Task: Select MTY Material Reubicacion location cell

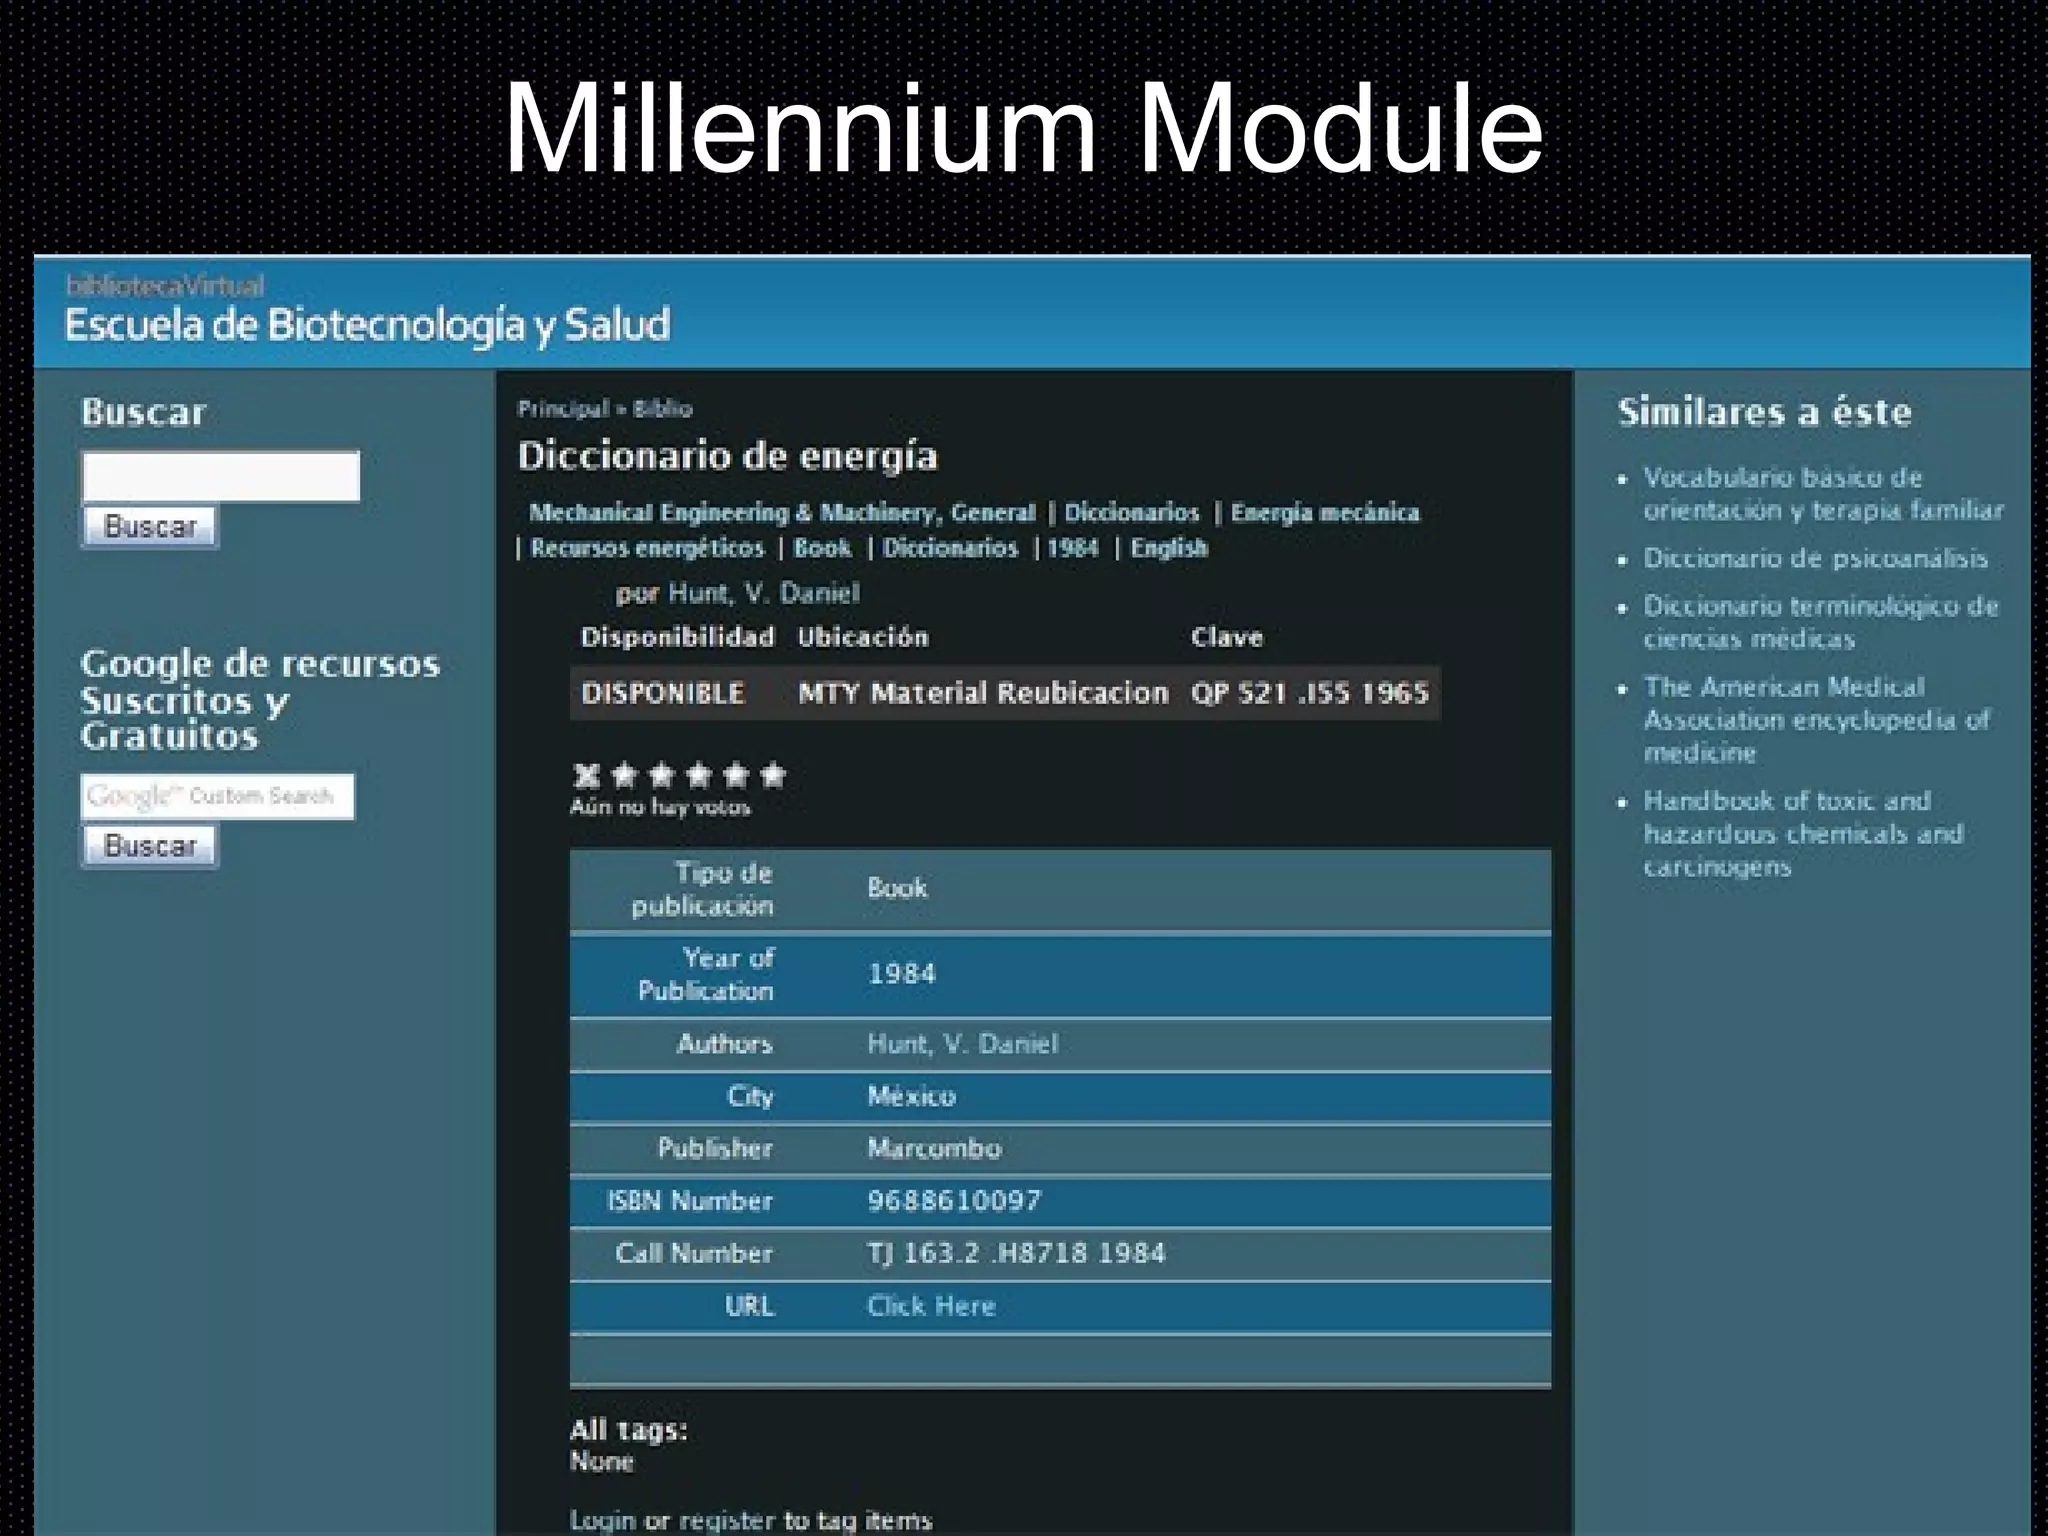Action: 983,693
